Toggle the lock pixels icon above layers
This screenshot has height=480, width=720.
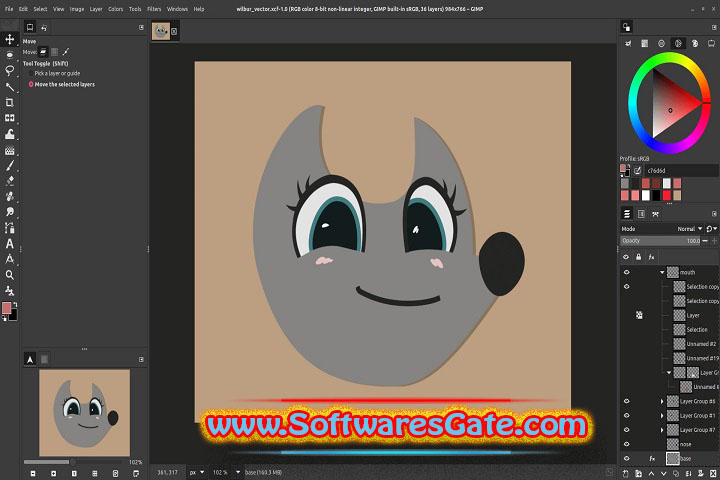(639, 257)
